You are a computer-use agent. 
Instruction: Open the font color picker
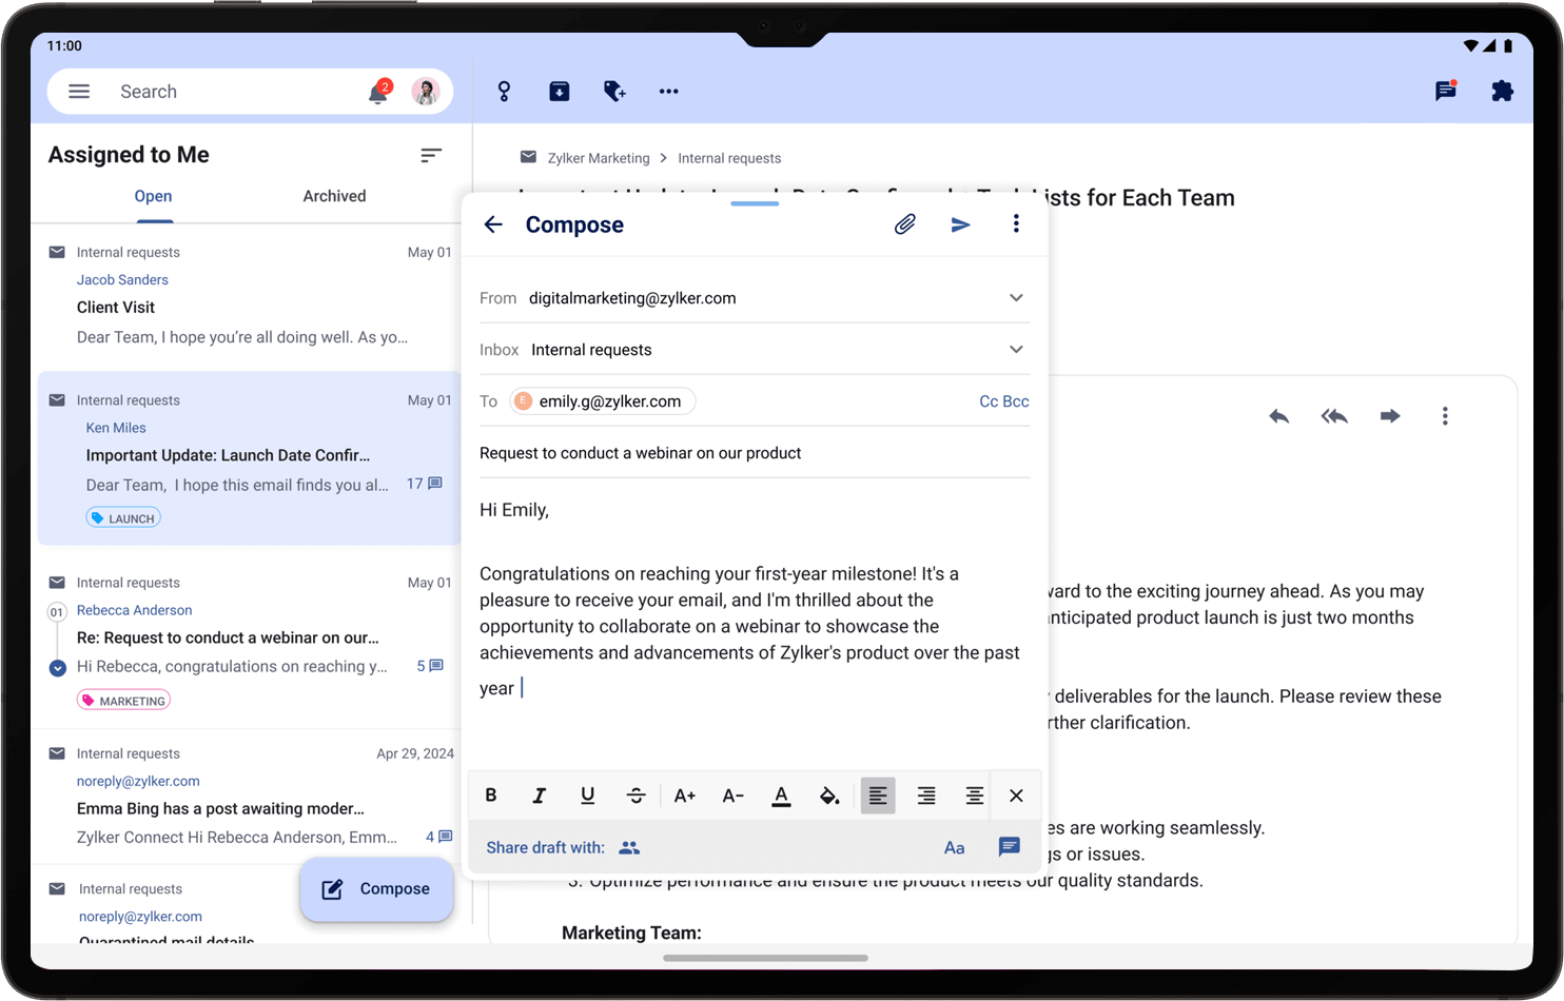(x=781, y=796)
